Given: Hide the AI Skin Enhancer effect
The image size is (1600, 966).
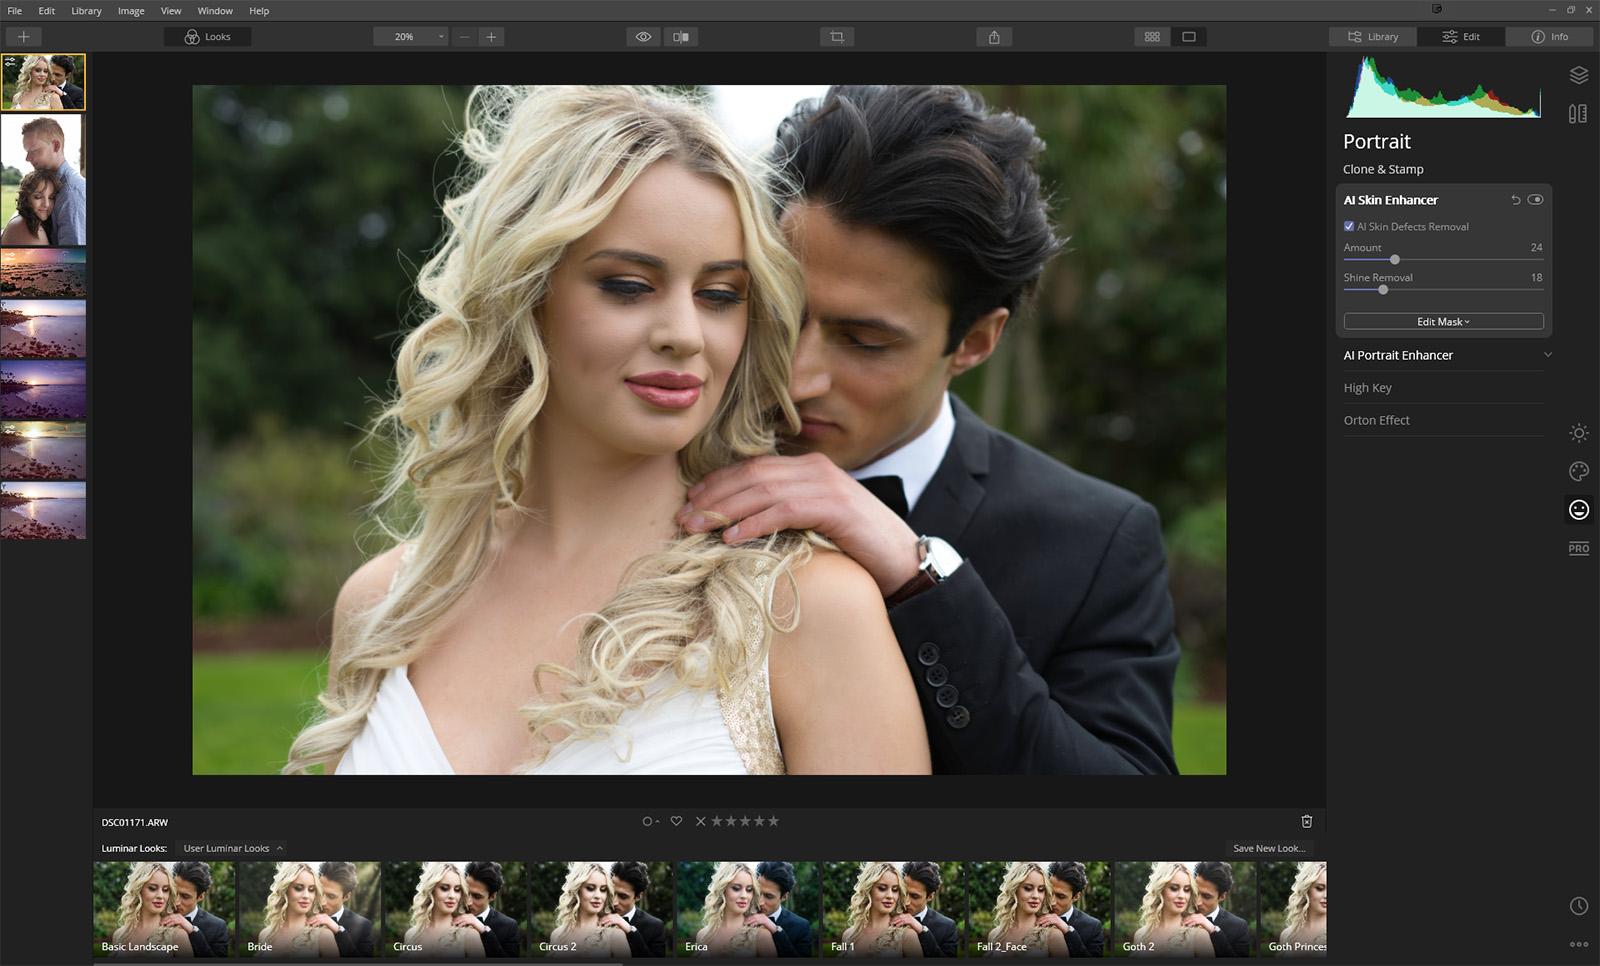Looking at the screenshot, I should click(x=1535, y=200).
